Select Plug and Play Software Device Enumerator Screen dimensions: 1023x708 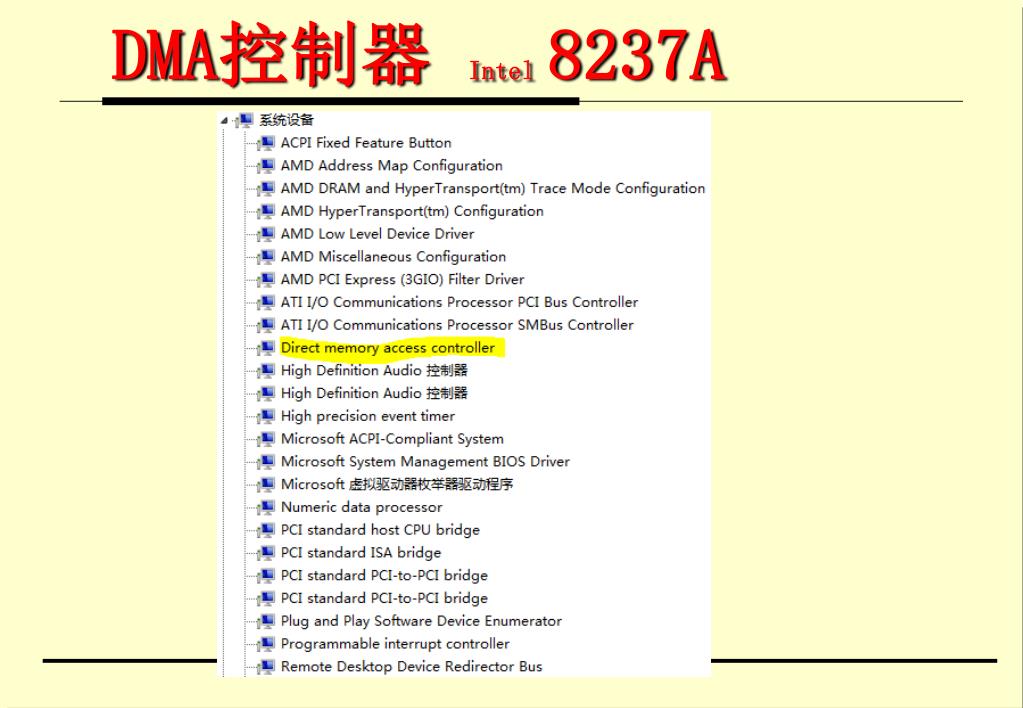click(x=421, y=621)
